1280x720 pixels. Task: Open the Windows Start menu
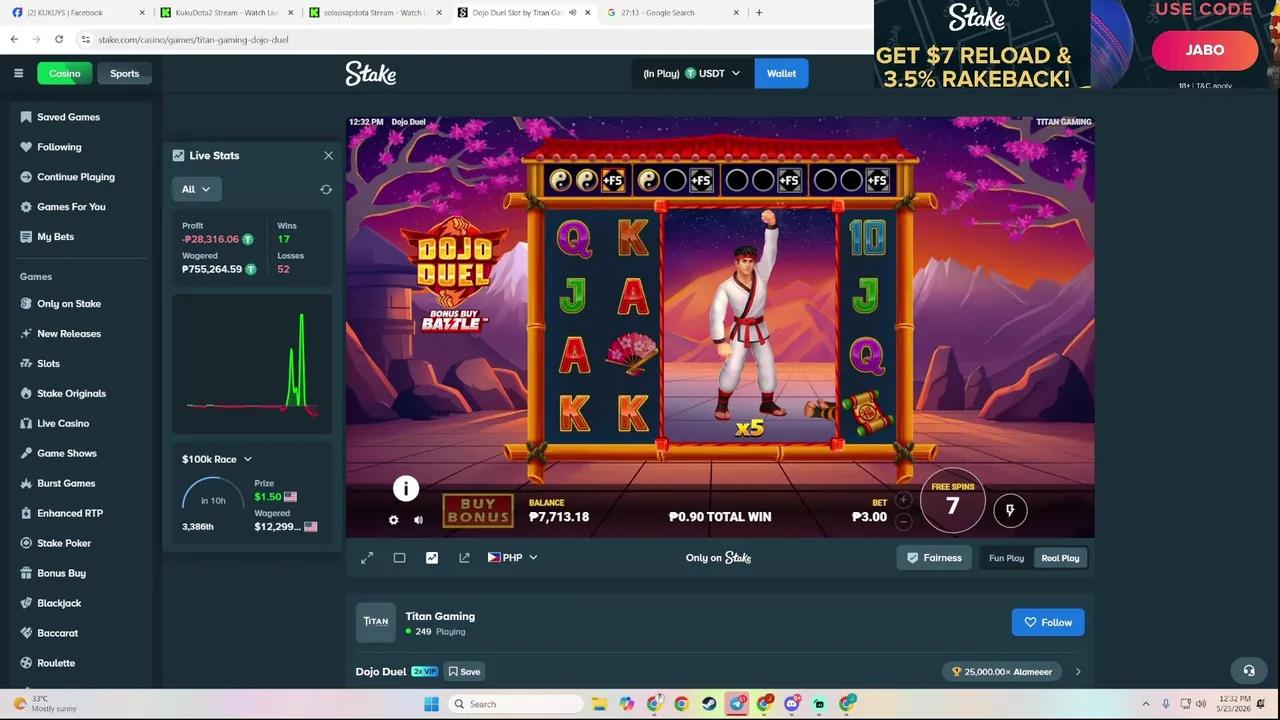tap(431, 704)
